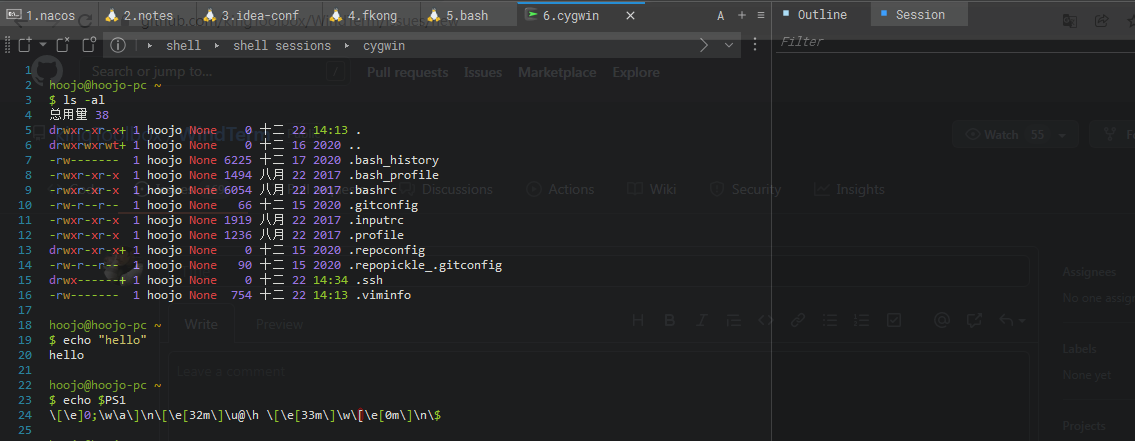This screenshot has height=441, width=1135.
Task: Add a new tab with the plus icon
Action: [741, 15]
